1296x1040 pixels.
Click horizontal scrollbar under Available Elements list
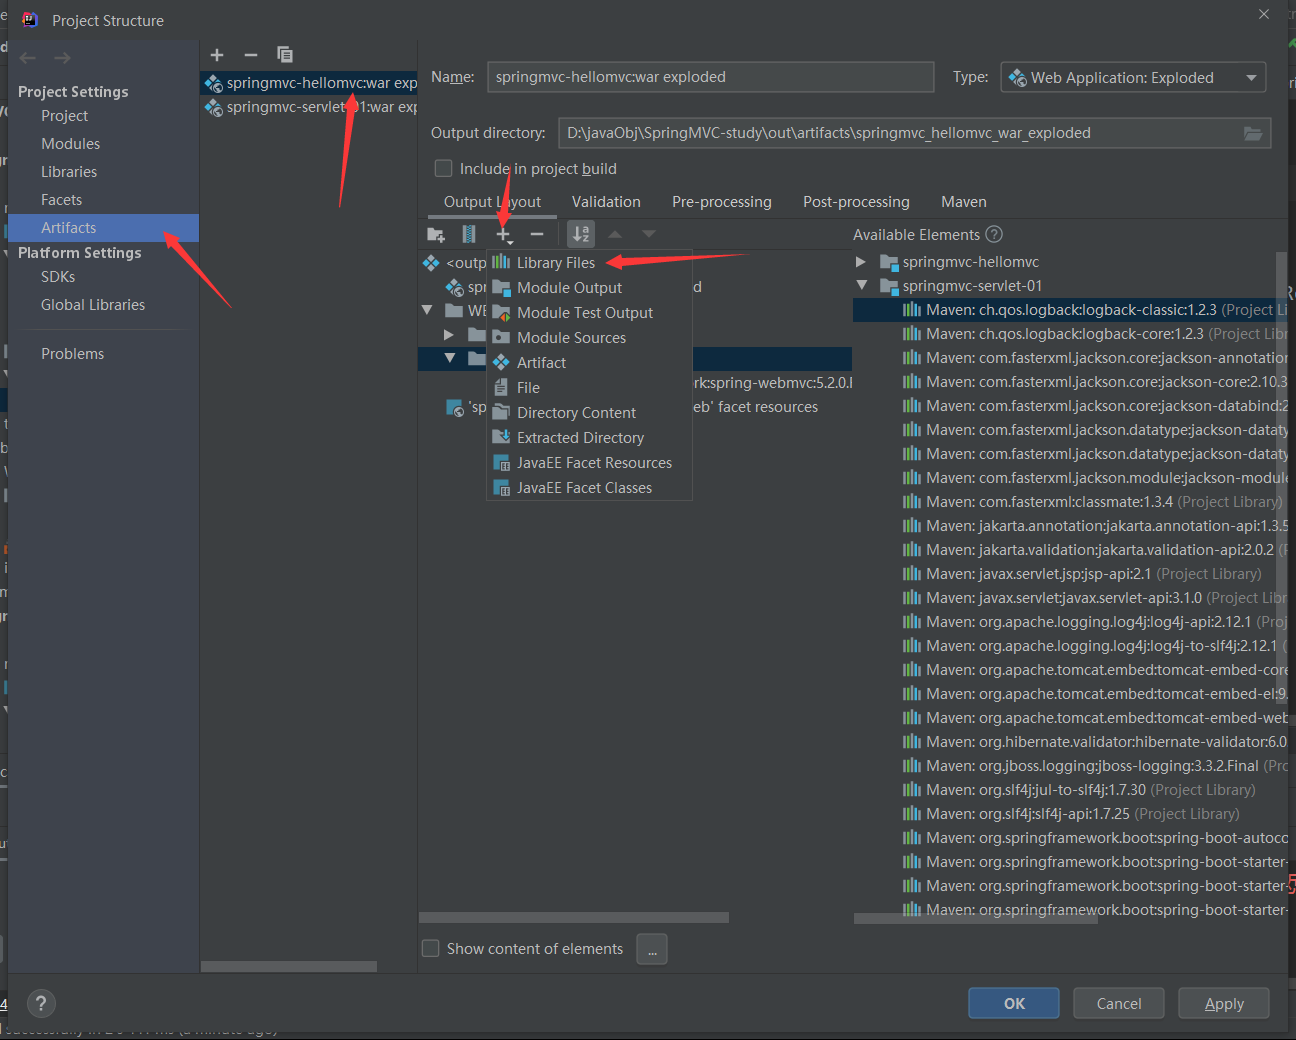976,918
